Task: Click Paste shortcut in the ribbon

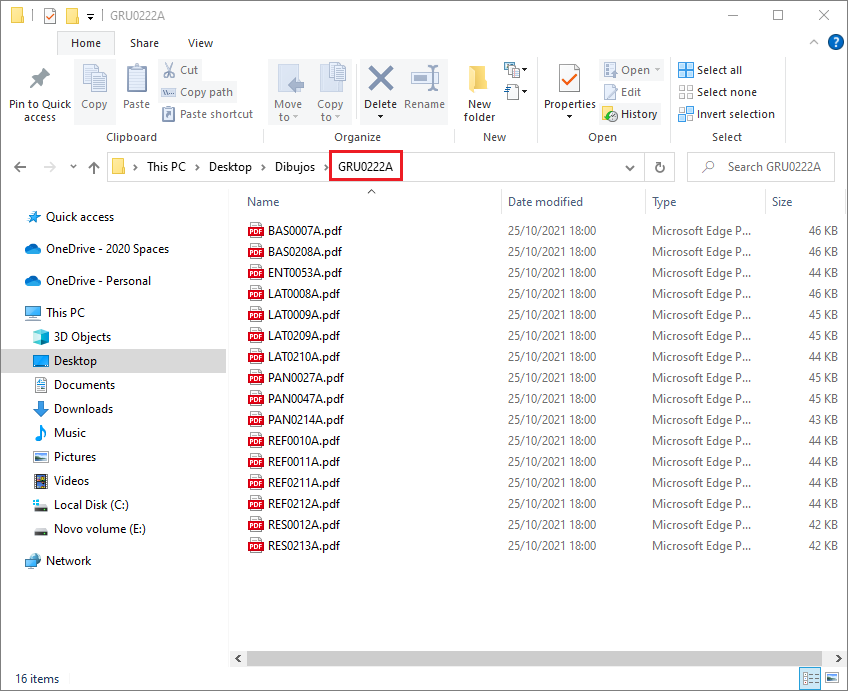Action: [208, 114]
